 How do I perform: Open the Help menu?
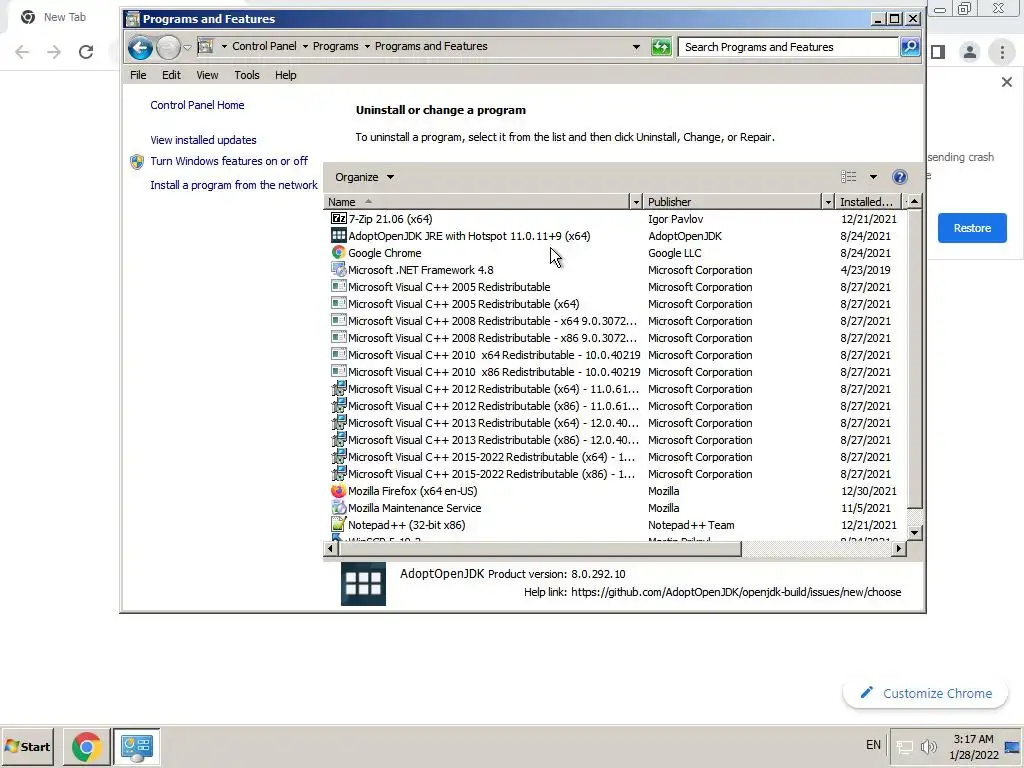(x=285, y=75)
